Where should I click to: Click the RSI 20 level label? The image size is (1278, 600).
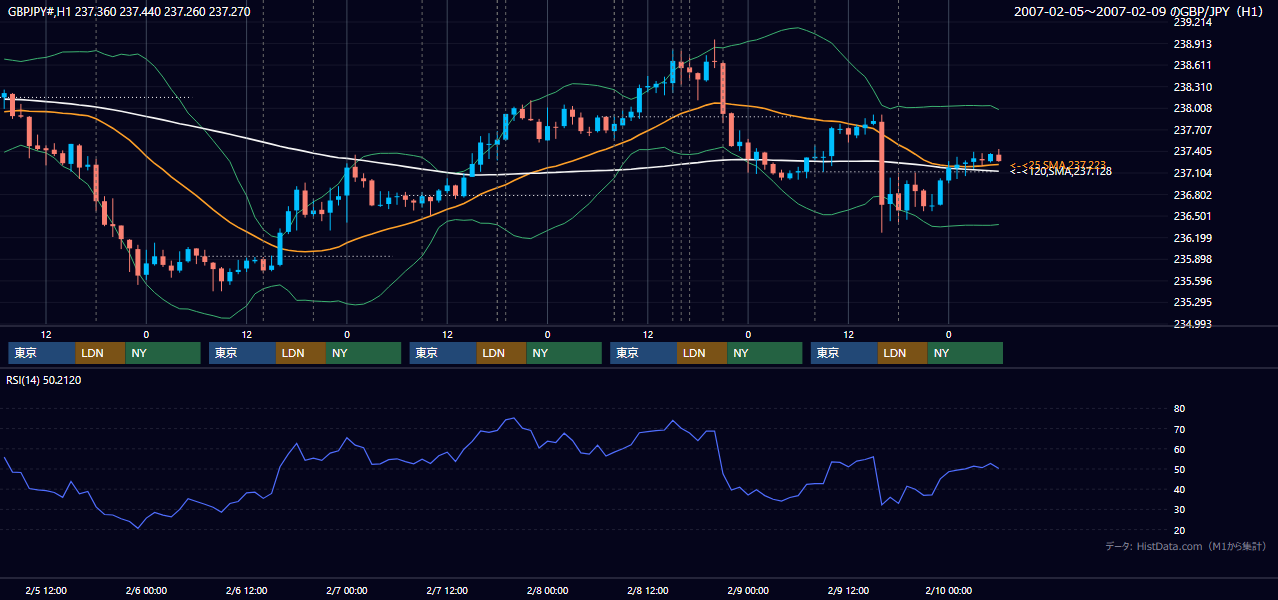coord(1180,530)
